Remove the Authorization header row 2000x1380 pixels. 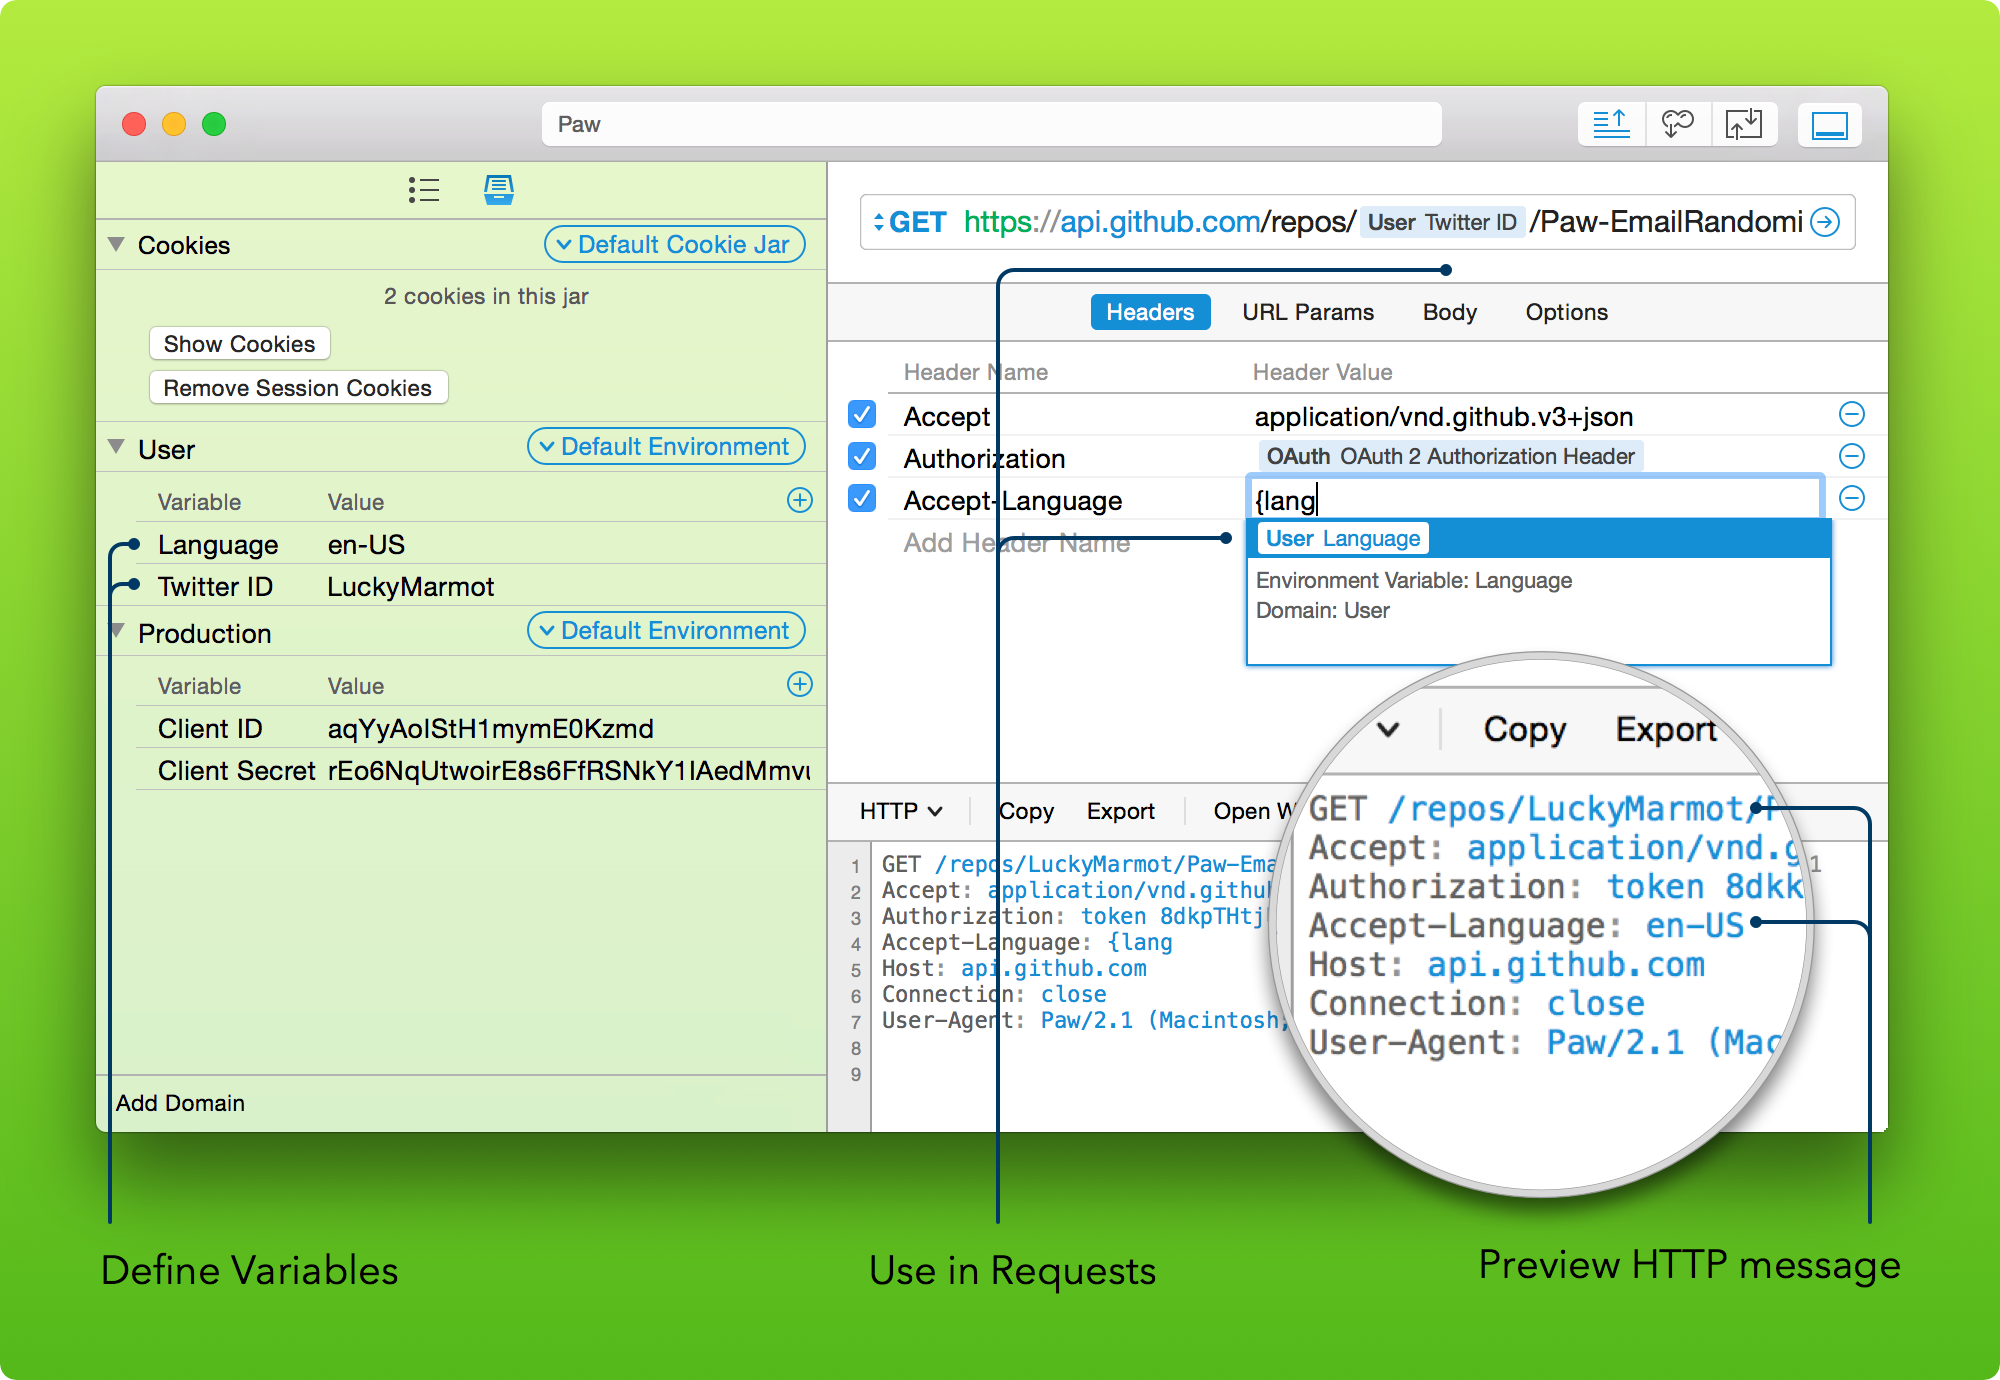[1852, 456]
